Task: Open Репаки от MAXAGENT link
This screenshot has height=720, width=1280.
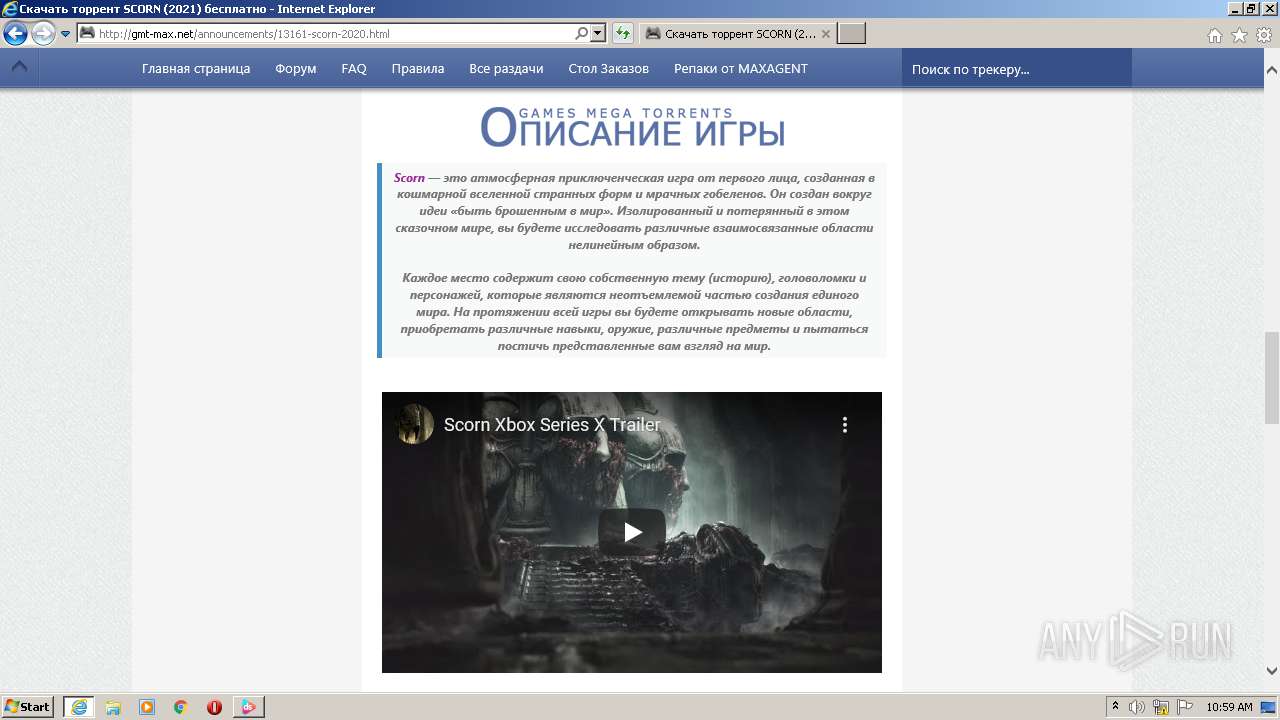Action: pyautogui.click(x=741, y=69)
